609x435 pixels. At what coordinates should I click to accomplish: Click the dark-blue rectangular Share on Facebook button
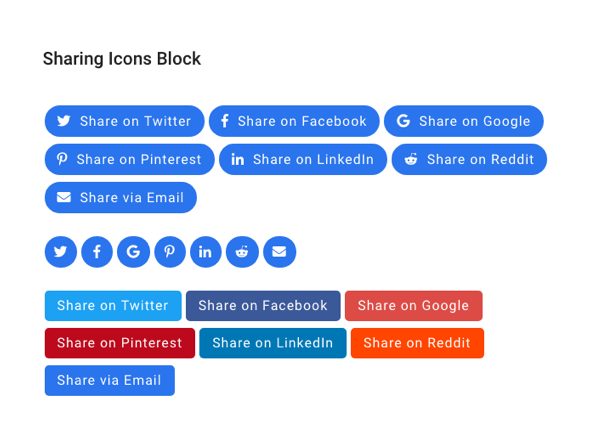263,306
